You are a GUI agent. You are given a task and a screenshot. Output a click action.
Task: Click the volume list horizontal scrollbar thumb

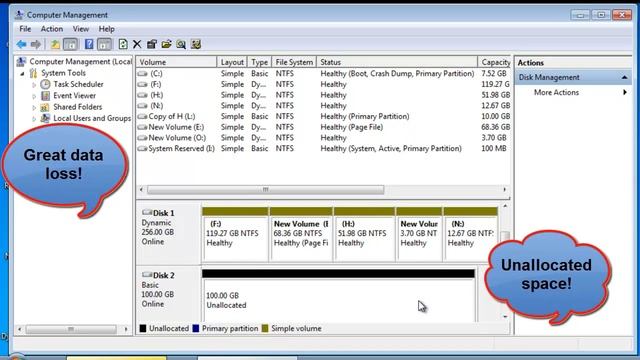coord(265,189)
